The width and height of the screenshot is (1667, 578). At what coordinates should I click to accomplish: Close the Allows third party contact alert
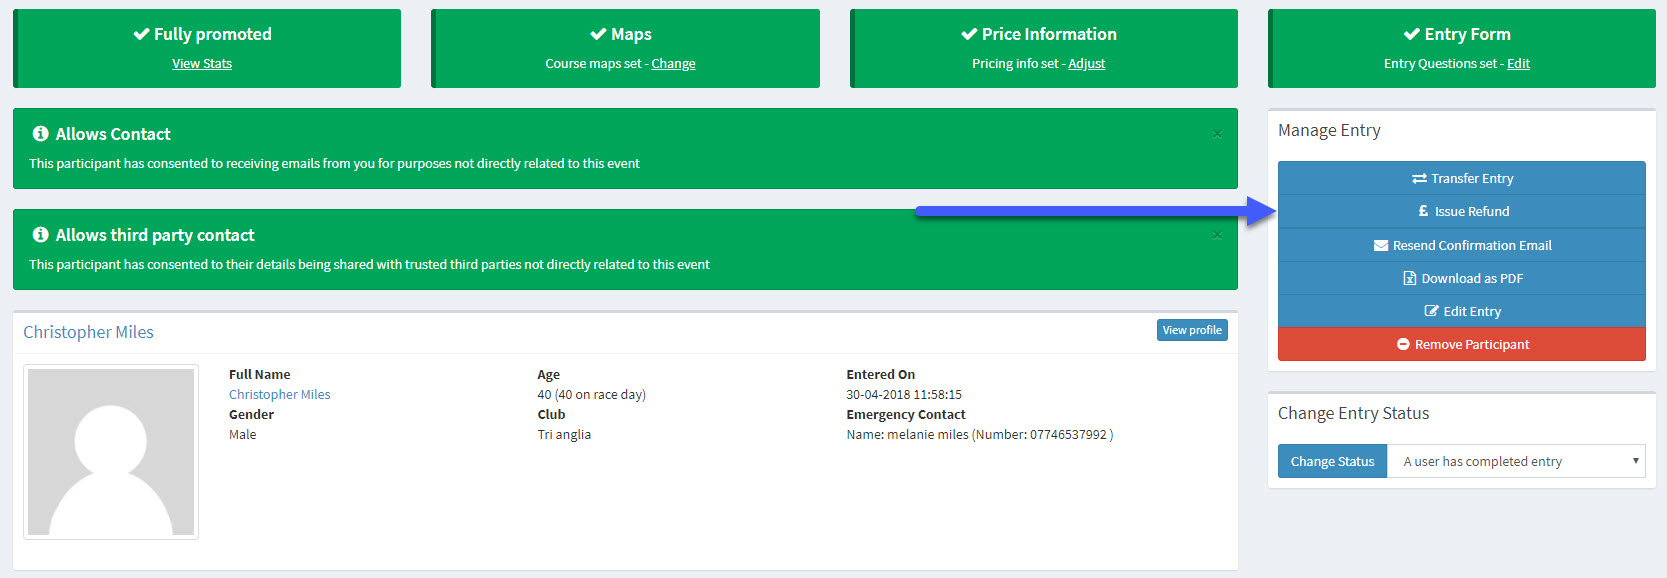1217,235
